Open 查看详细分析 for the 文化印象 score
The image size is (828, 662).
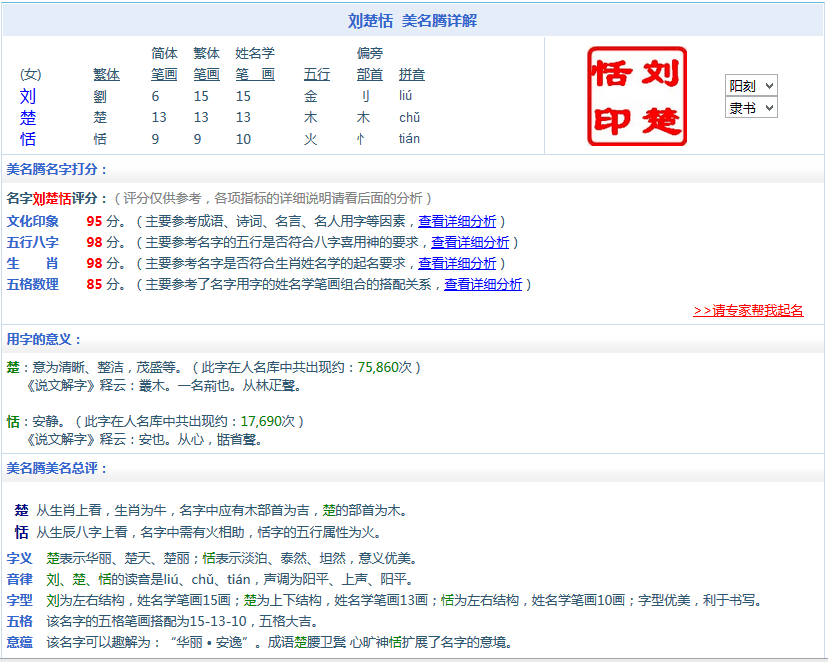point(457,221)
